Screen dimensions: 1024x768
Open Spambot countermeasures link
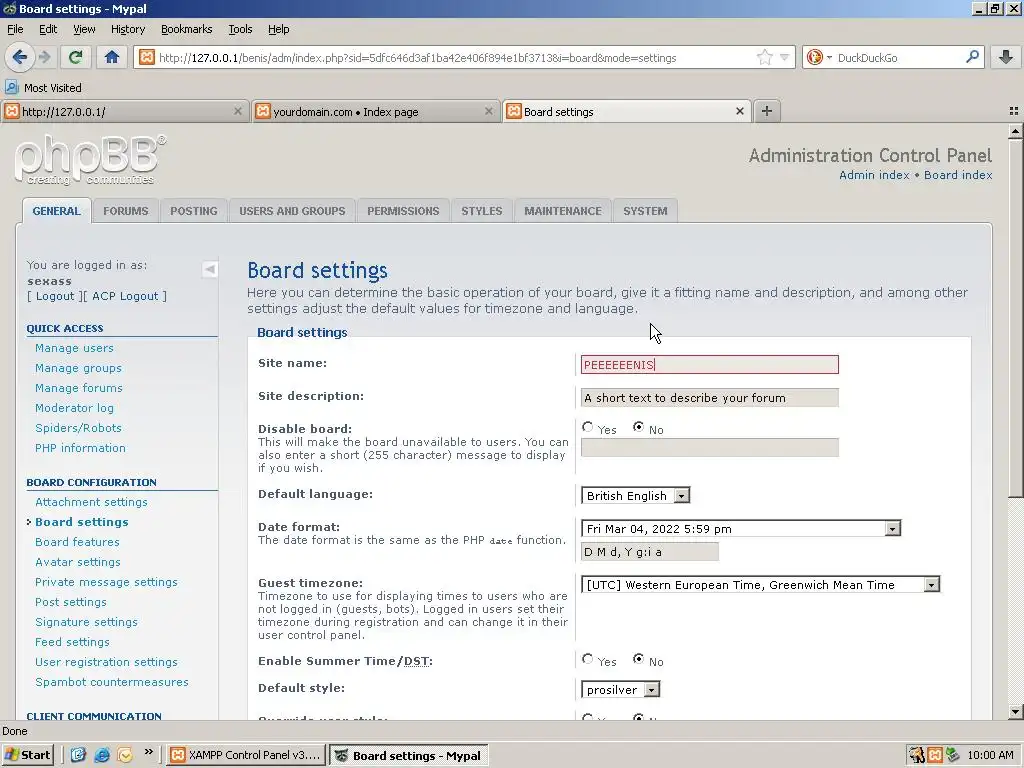point(112,682)
